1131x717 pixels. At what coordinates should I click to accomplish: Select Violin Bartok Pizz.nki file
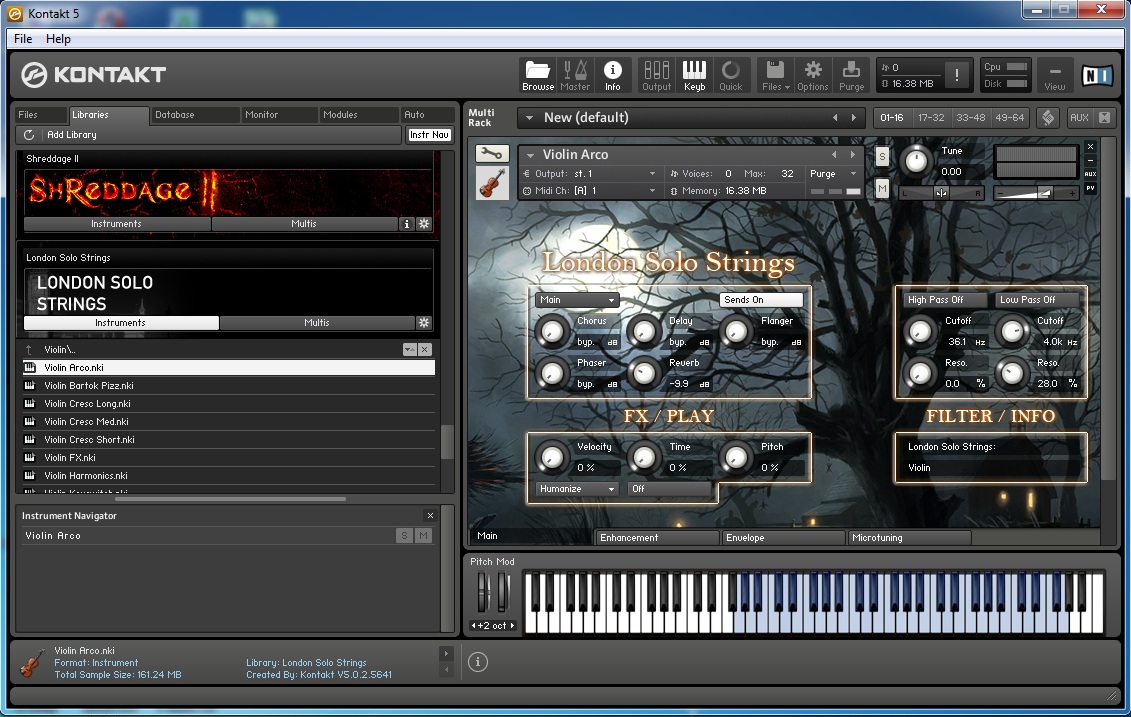click(x=229, y=385)
